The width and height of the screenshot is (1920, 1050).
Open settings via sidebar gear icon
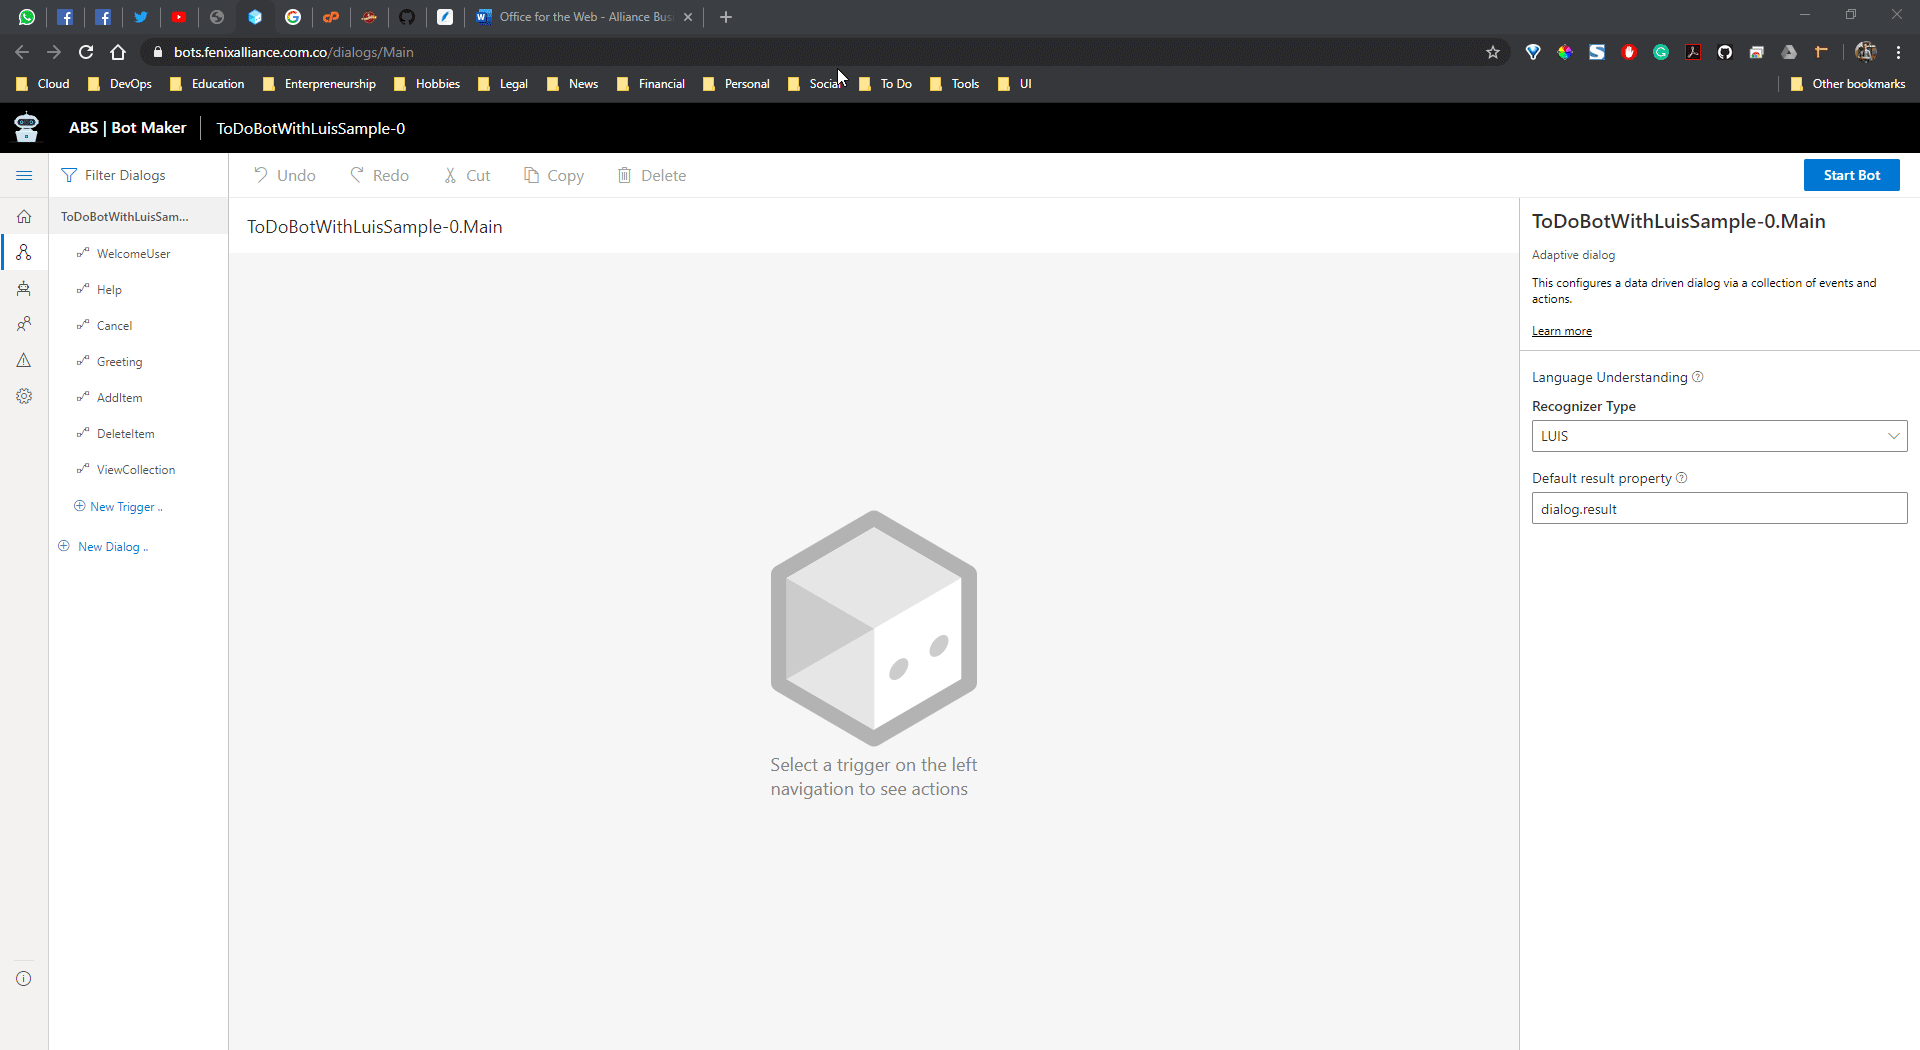(24, 396)
